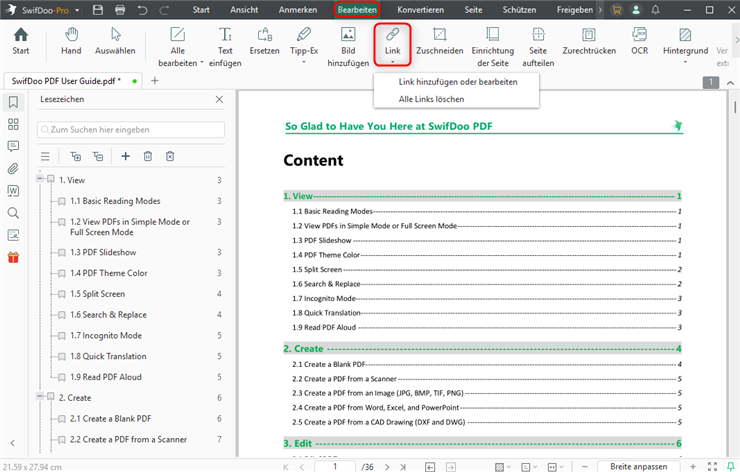Zoom out with minus button
The image size is (740, 472).
[584, 466]
